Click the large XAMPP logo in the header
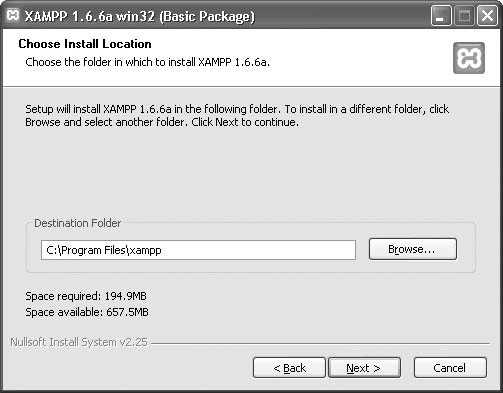 click(469, 58)
